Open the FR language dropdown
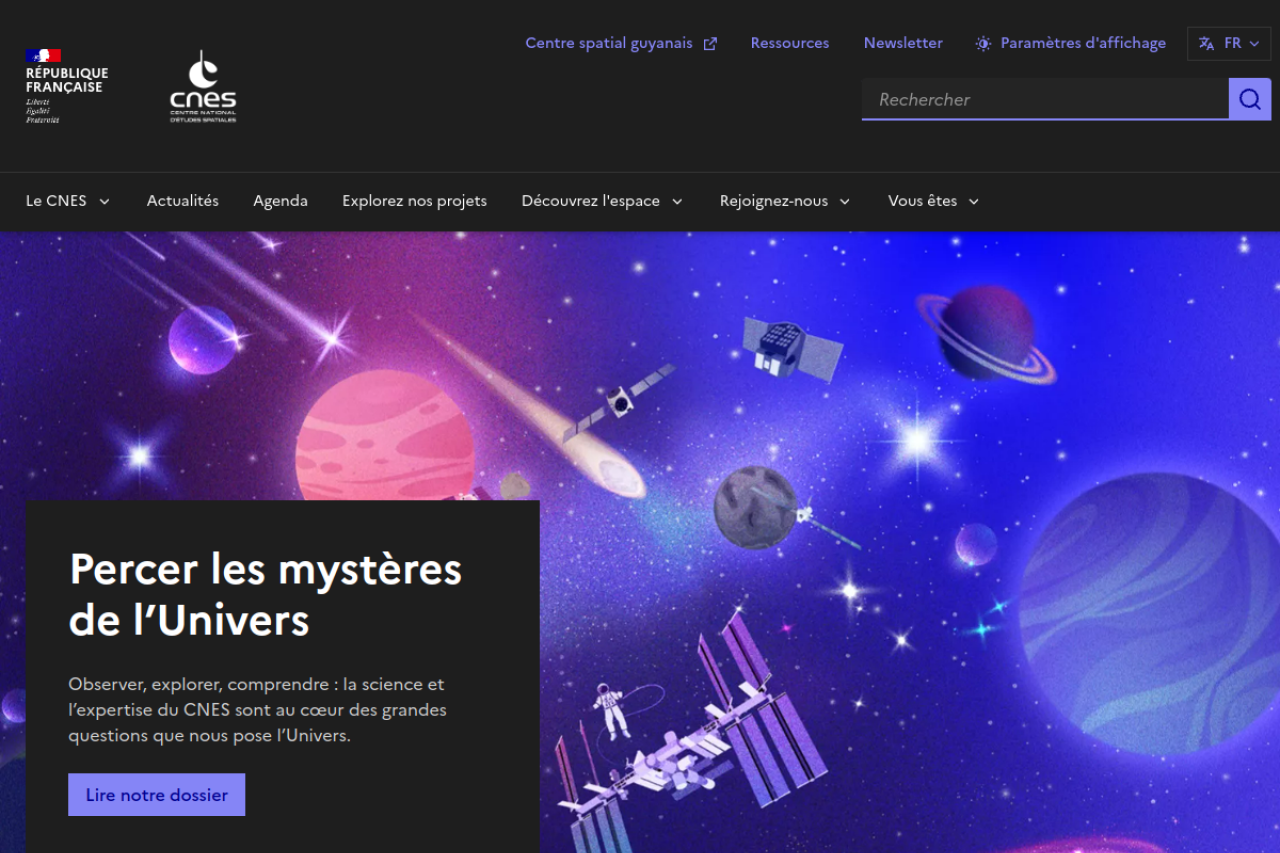Image resolution: width=1280 pixels, height=853 pixels. 1229,43
